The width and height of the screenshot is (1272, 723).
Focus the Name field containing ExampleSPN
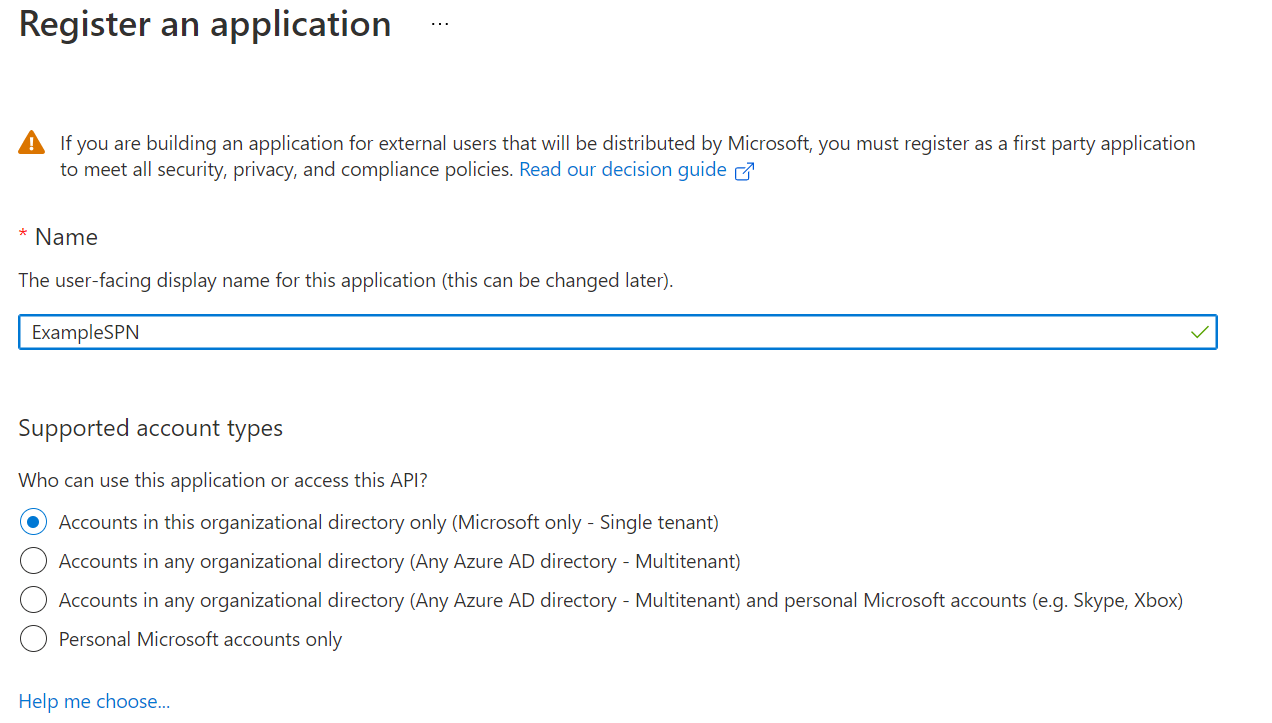tap(600, 332)
